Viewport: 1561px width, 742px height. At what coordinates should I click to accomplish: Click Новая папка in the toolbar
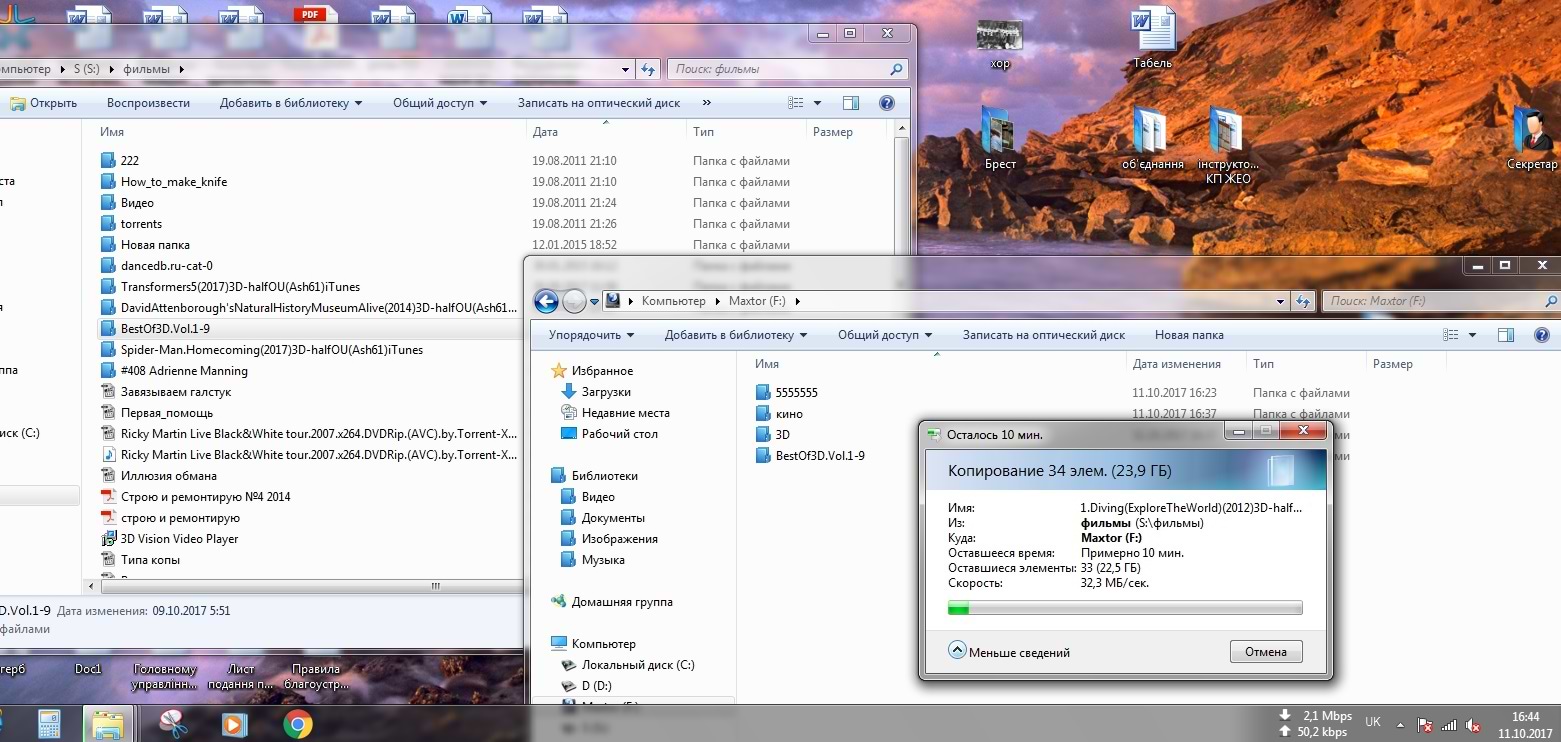point(1188,335)
